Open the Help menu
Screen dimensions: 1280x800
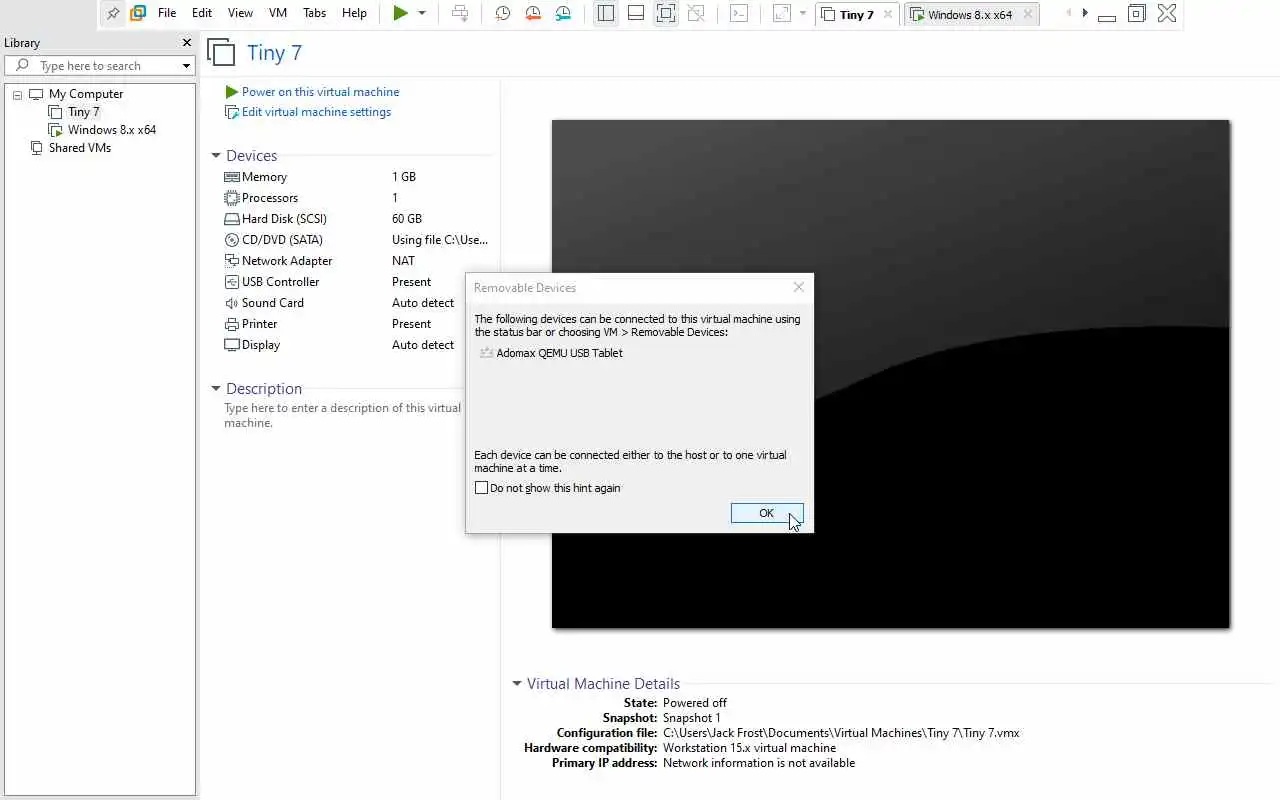click(x=354, y=13)
